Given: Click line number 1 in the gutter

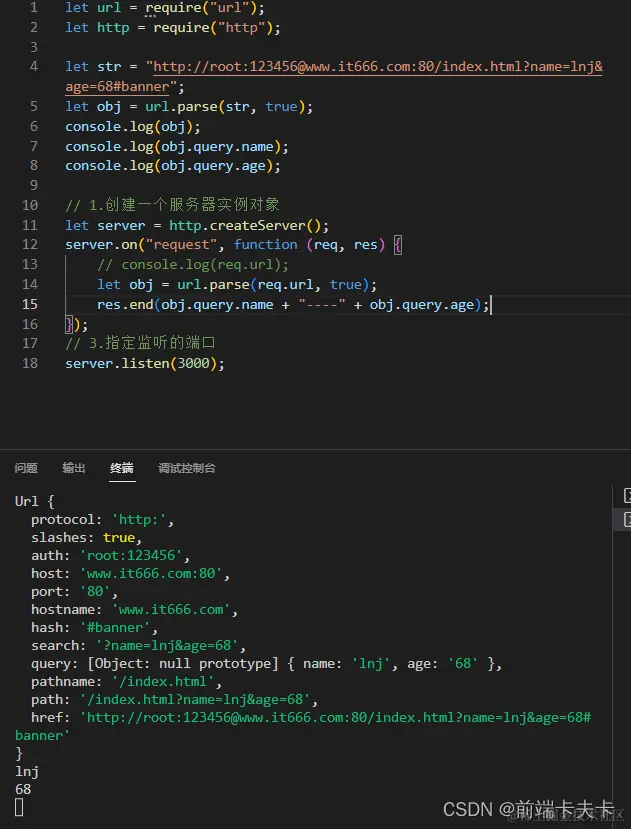Looking at the screenshot, I should [34, 7].
